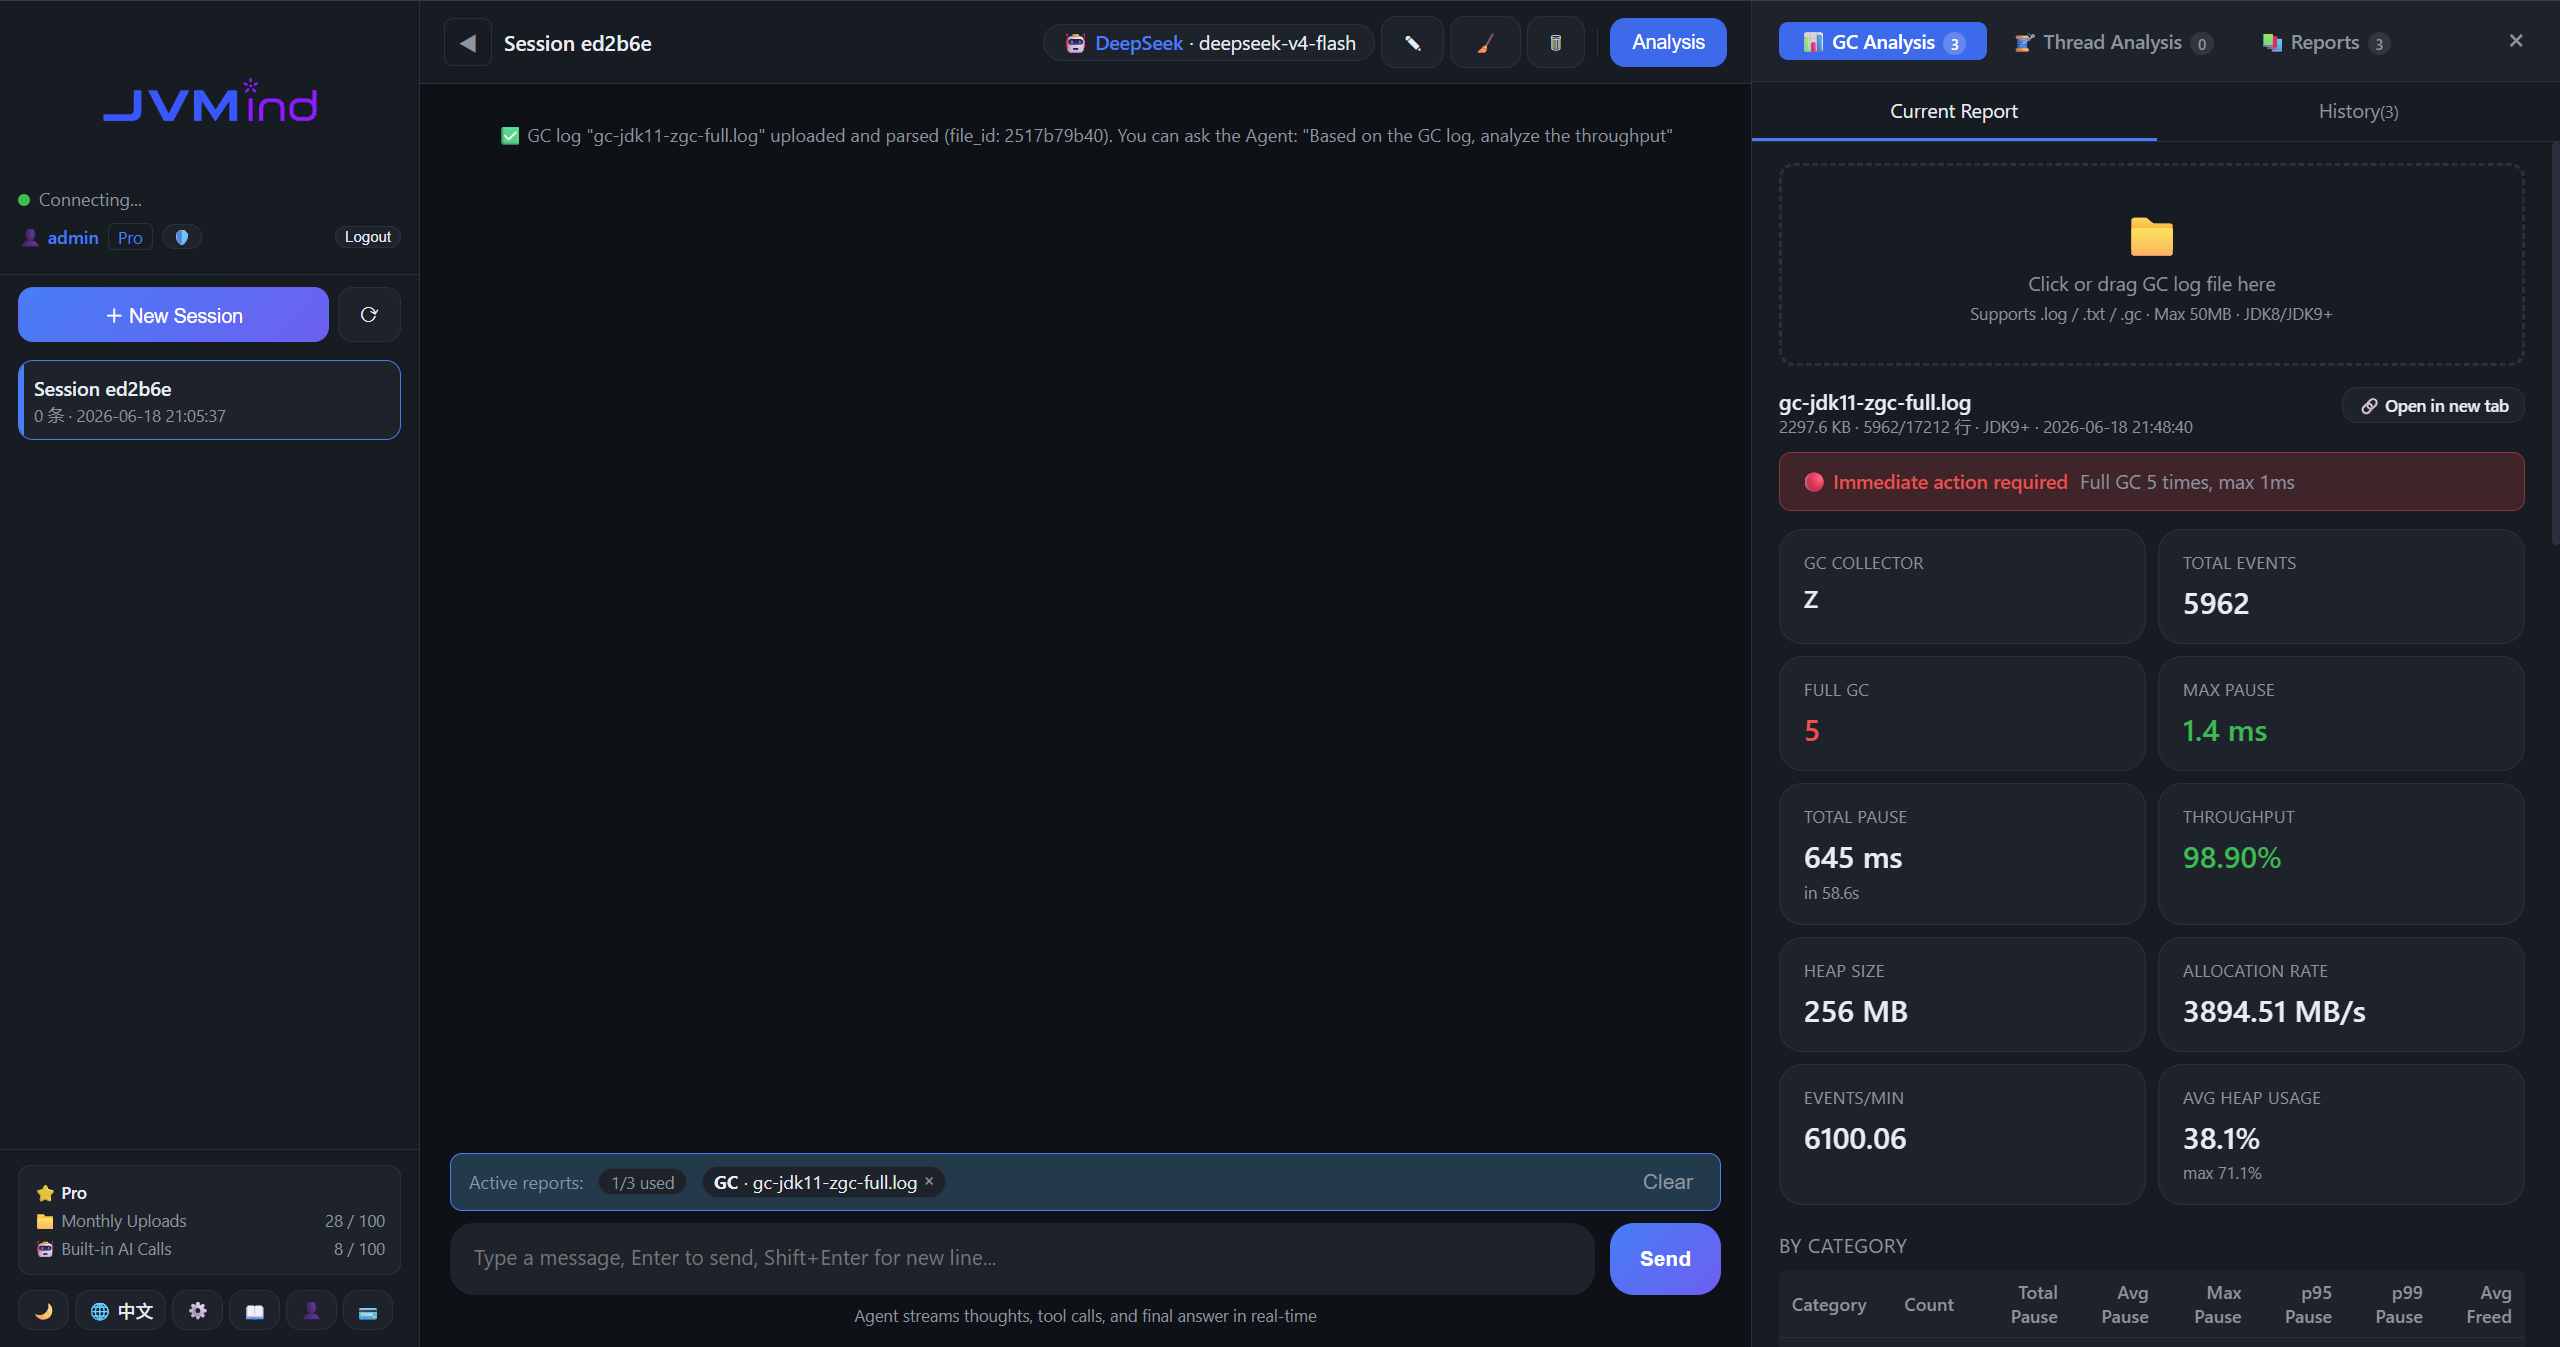Click the gc-jdk11-zgc-full.log file name heading
Image resolution: width=2560 pixels, height=1347 pixels.
pos(1874,403)
